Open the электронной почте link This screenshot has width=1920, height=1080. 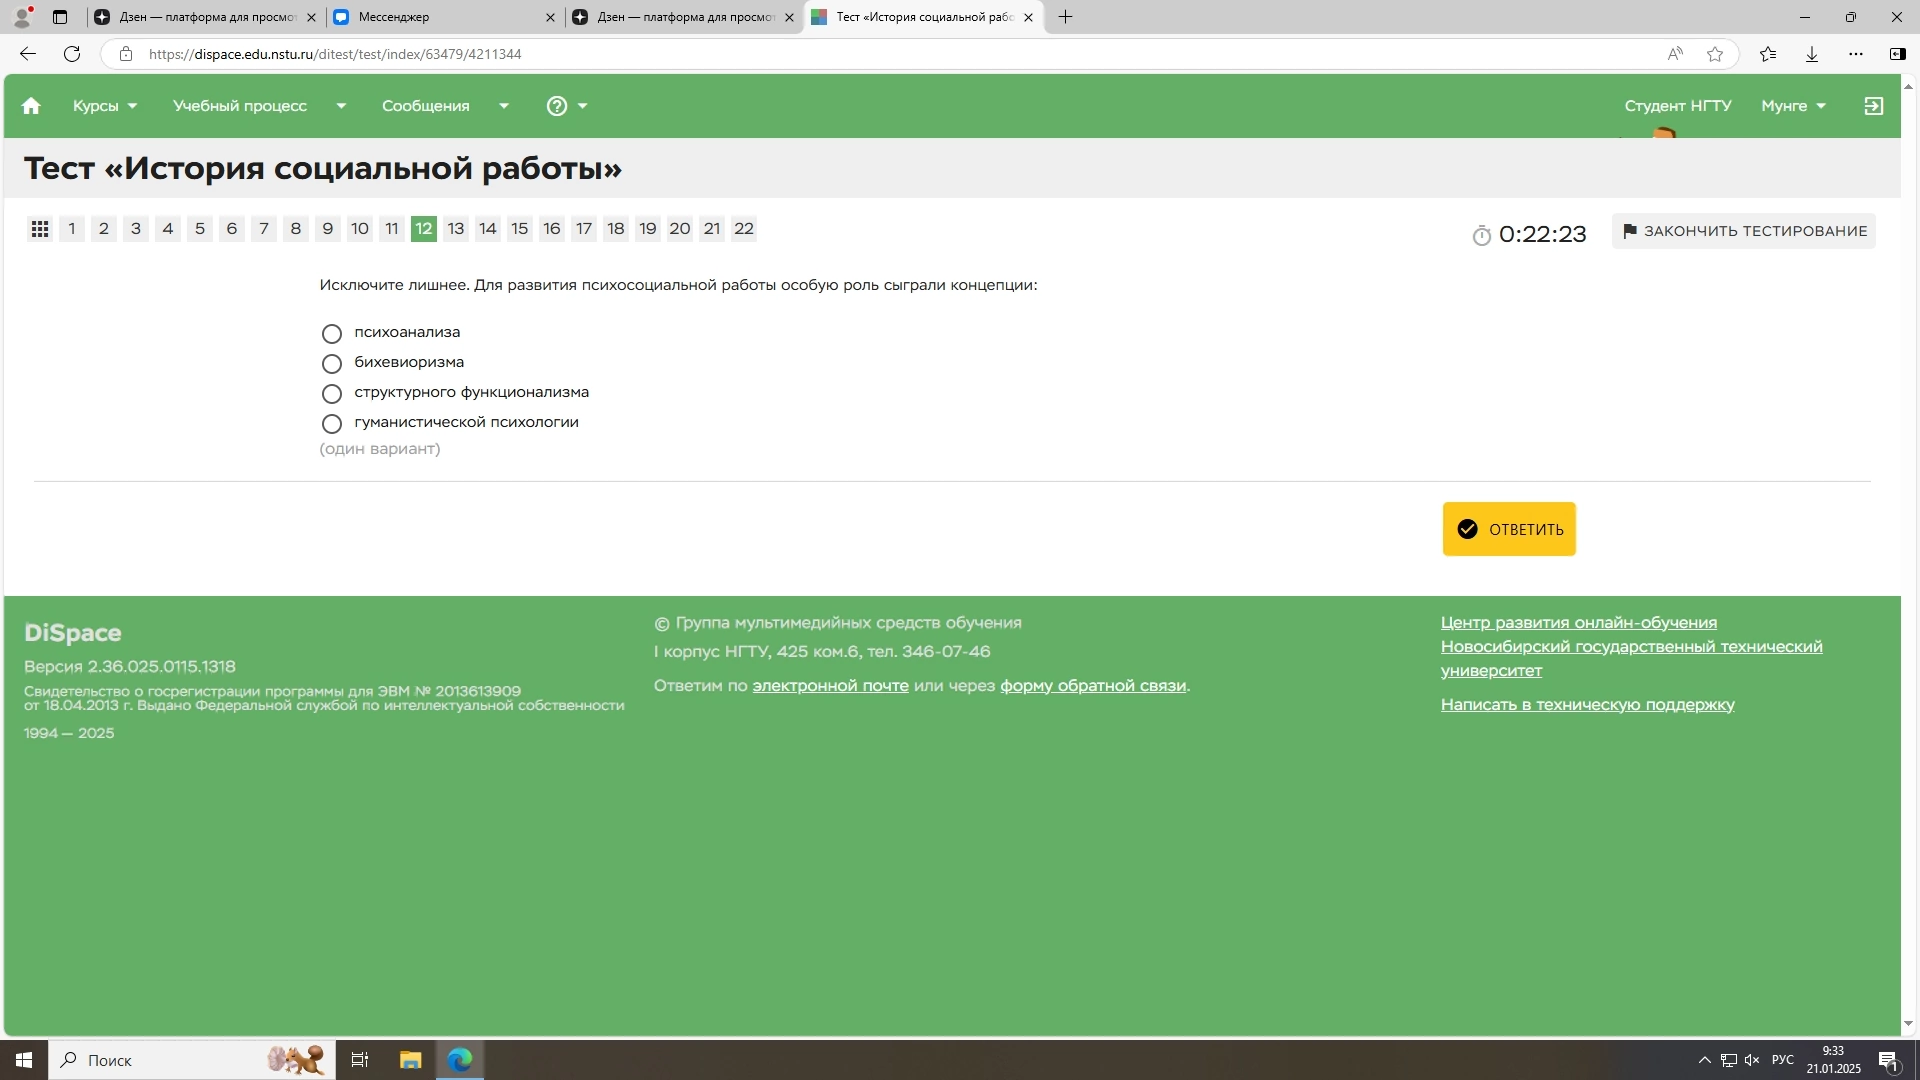point(830,686)
